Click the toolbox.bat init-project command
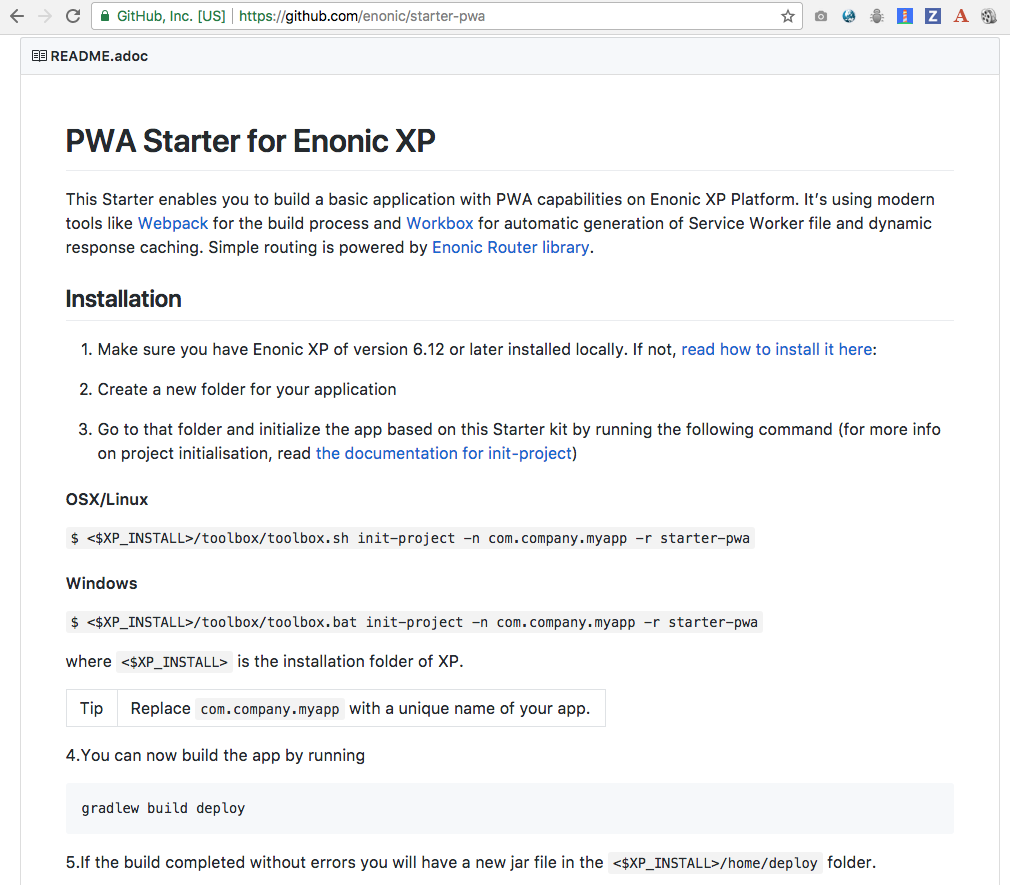This screenshot has width=1010, height=885. pyautogui.click(x=414, y=622)
